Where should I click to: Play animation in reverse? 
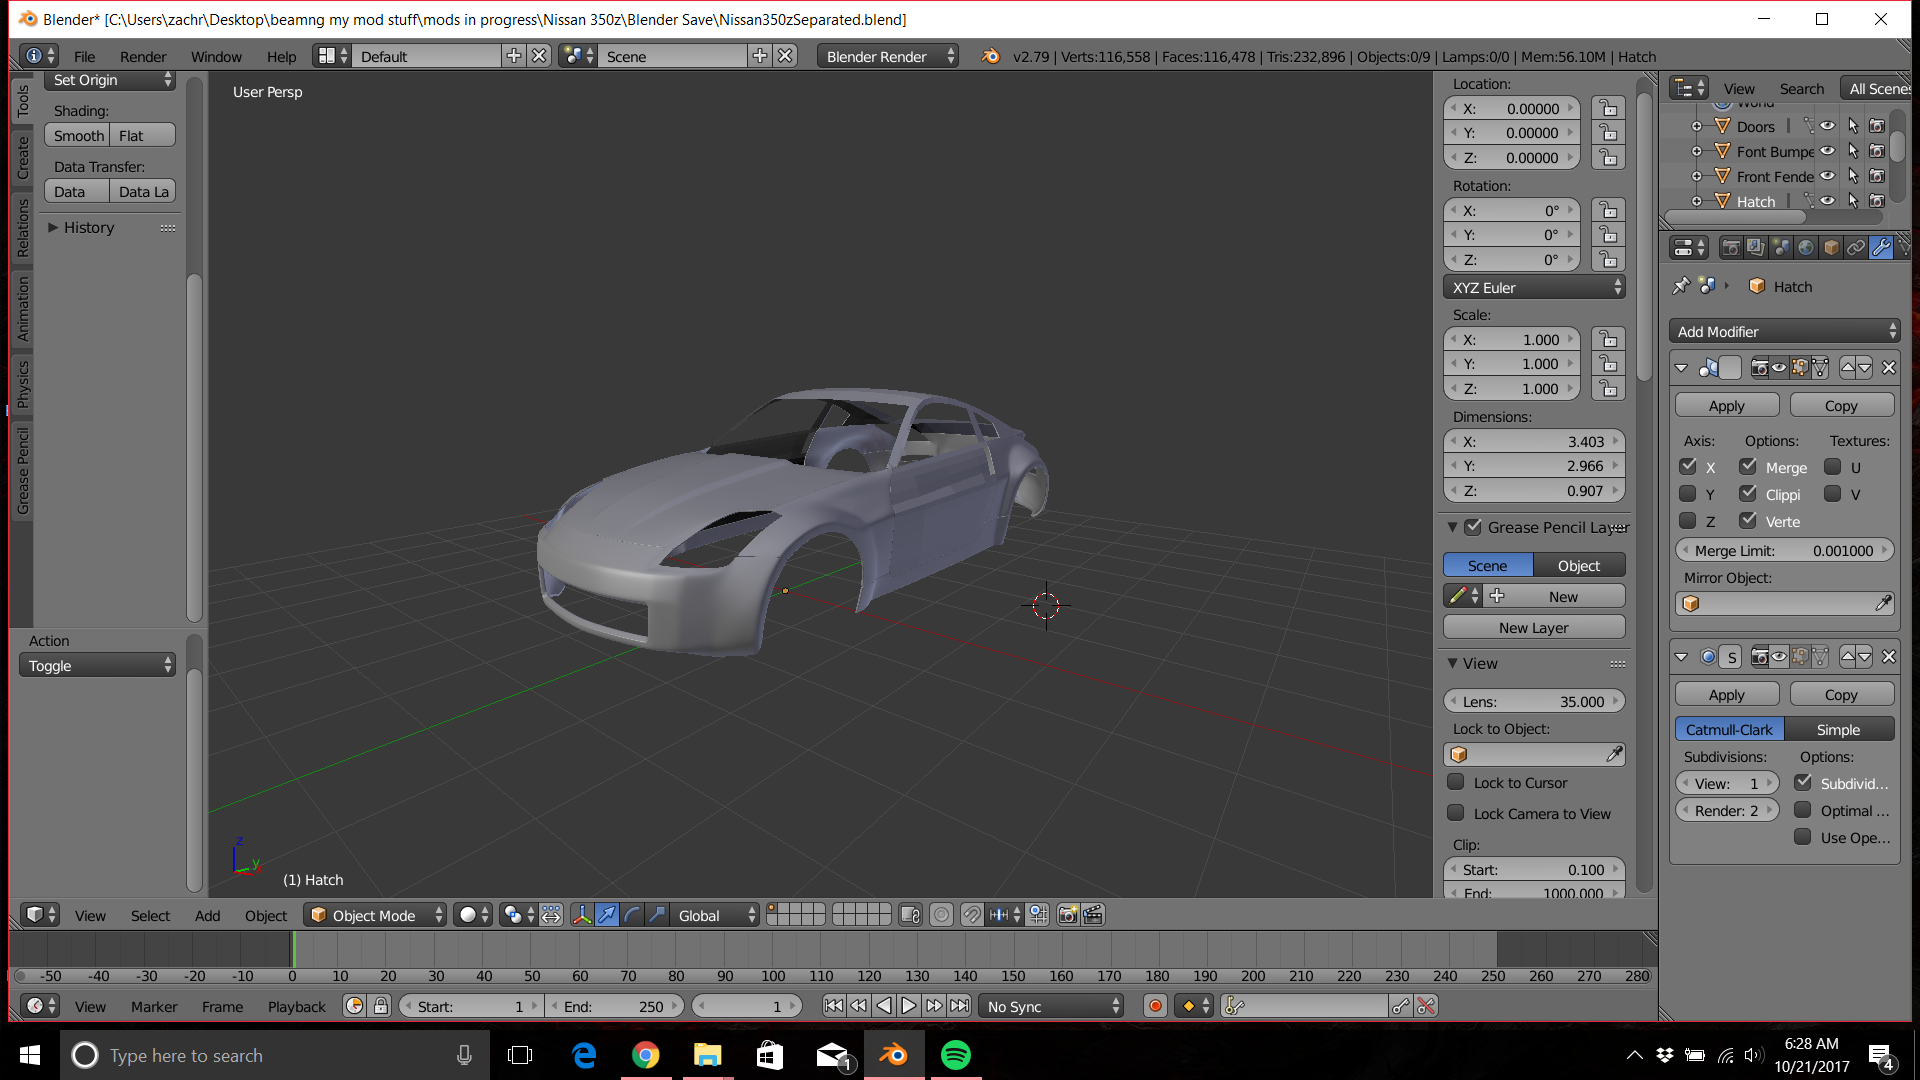[x=884, y=1006]
